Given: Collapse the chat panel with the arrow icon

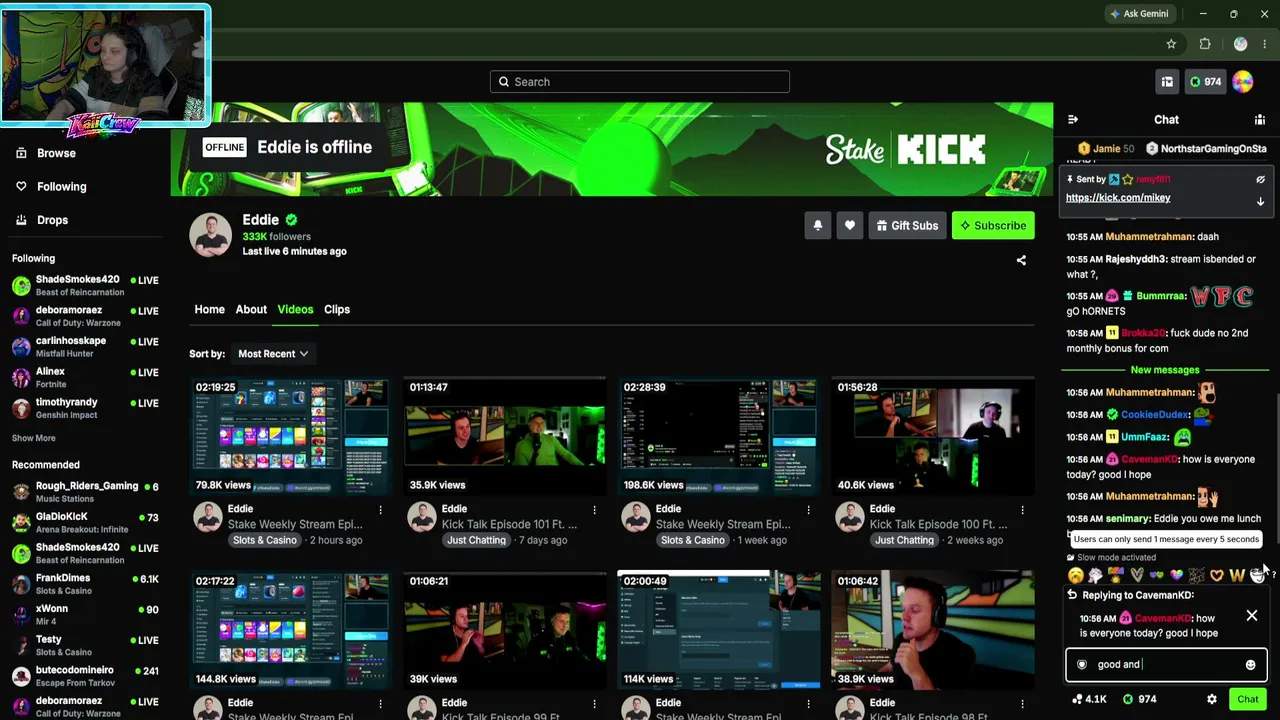Looking at the screenshot, I should (x=1073, y=119).
